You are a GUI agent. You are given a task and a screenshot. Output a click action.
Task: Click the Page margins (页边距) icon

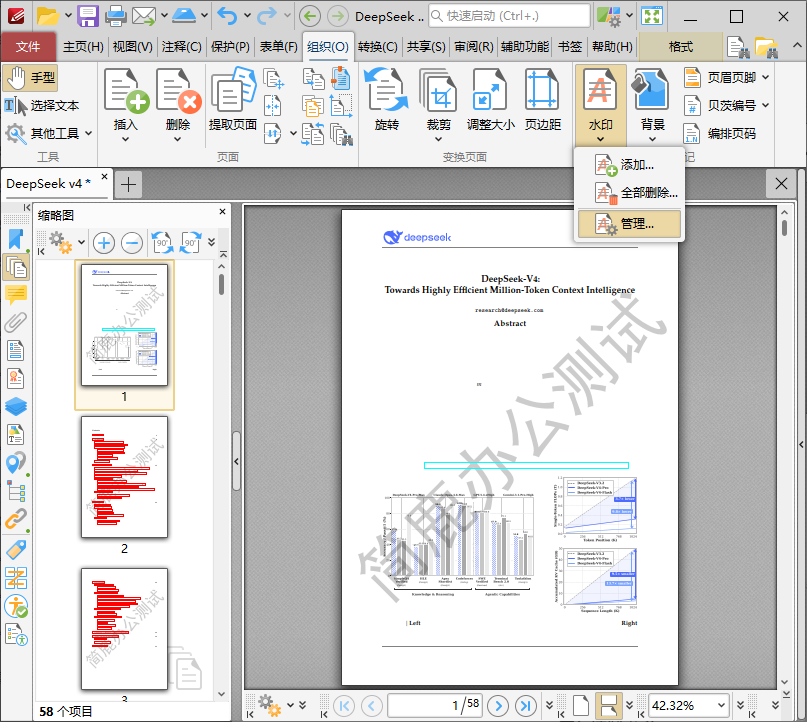pyautogui.click(x=542, y=98)
